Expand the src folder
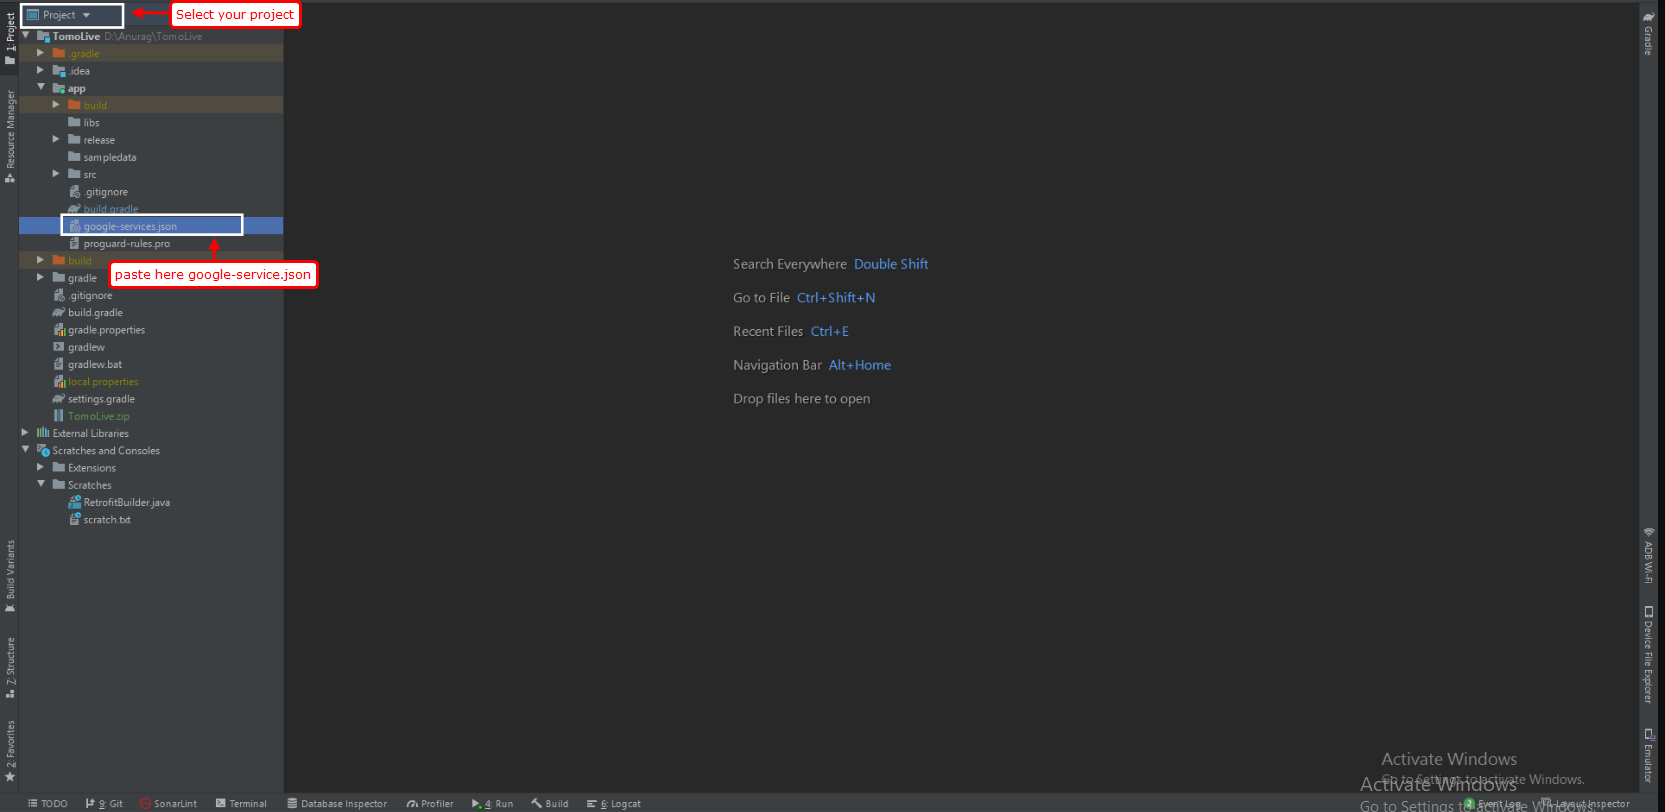This screenshot has width=1665, height=812. click(56, 174)
